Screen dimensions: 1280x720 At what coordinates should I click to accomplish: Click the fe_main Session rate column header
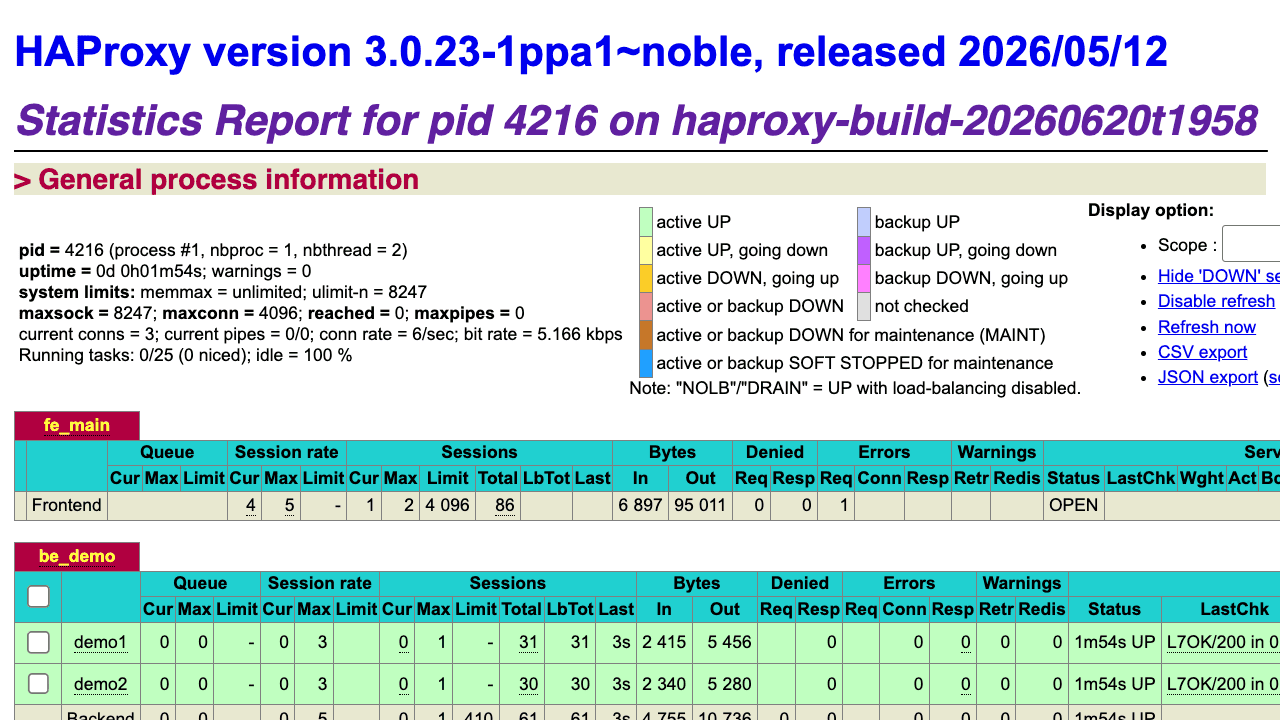pyautogui.click(x=287, y=452)
